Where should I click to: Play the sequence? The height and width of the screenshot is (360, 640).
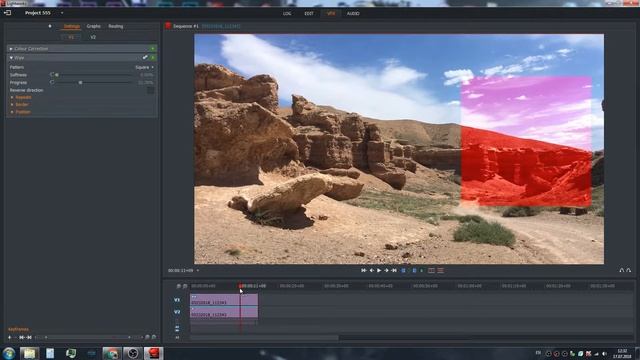click(x=379, y=270)
